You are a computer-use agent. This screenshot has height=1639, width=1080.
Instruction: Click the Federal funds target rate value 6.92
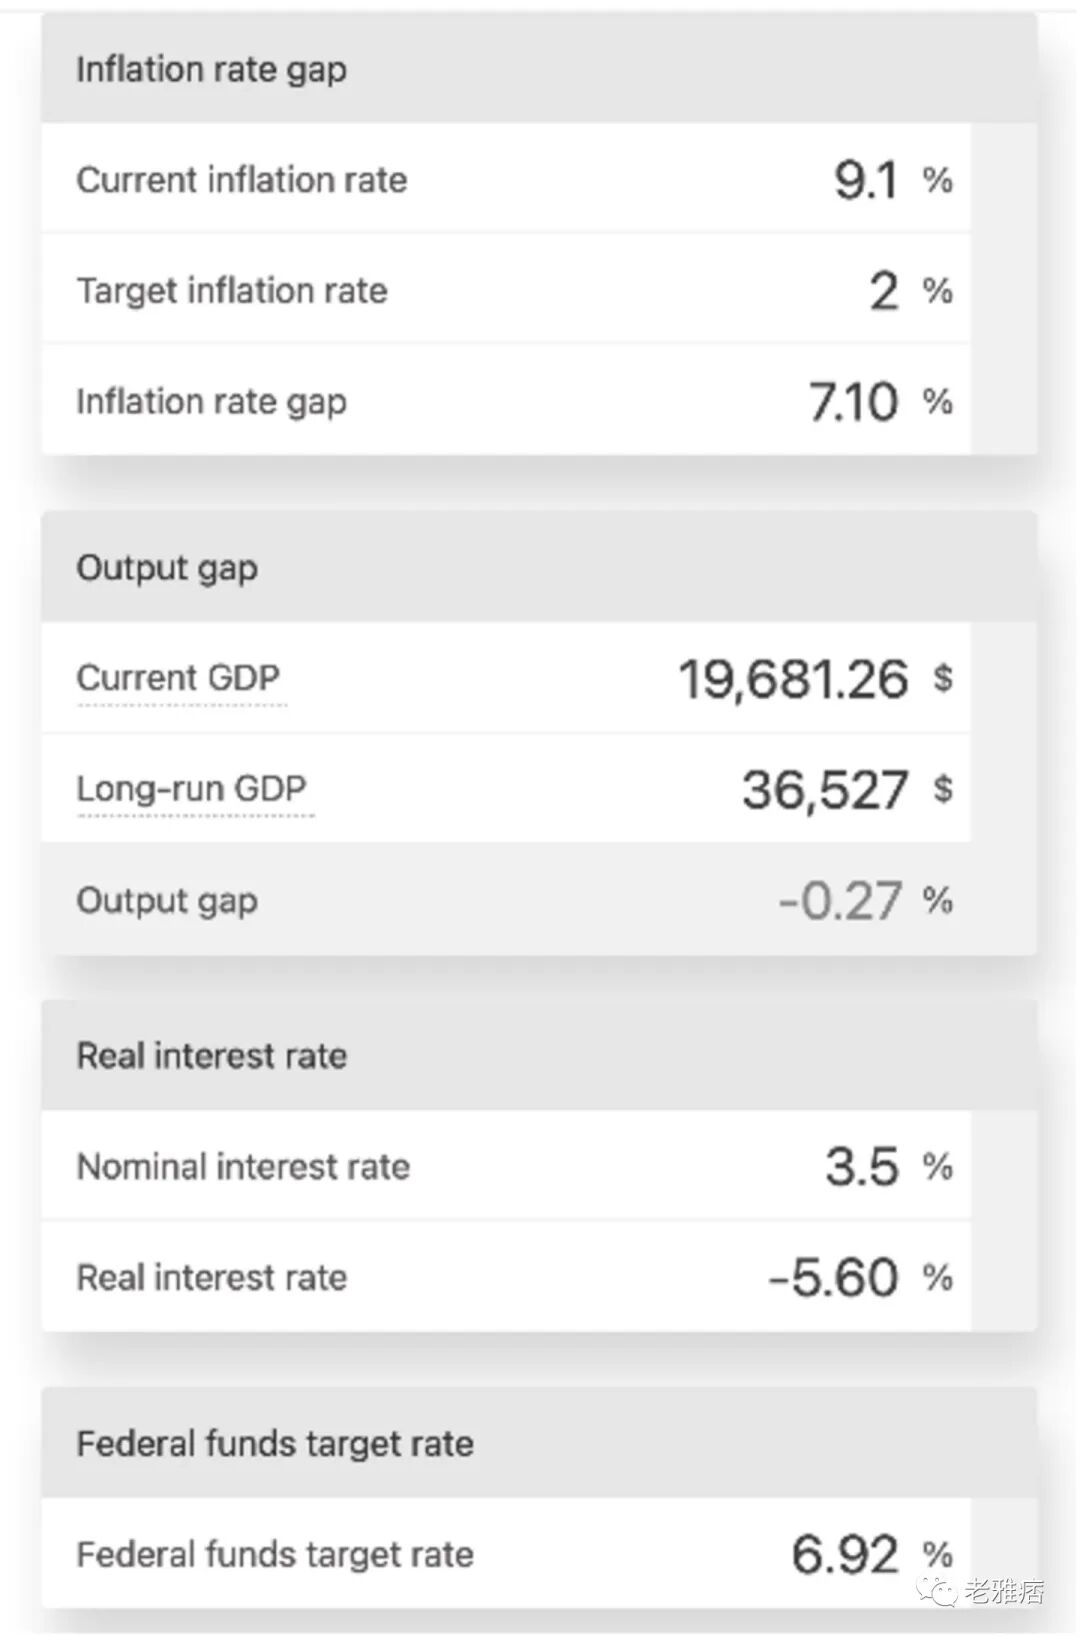point(845,1555)
